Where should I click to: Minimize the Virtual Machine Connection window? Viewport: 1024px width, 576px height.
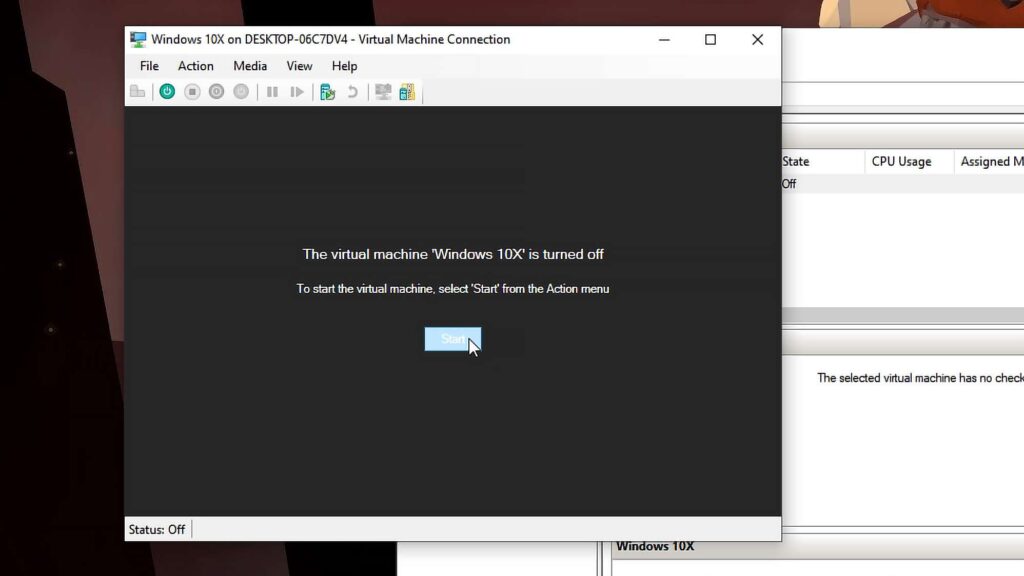click(664, 40)
